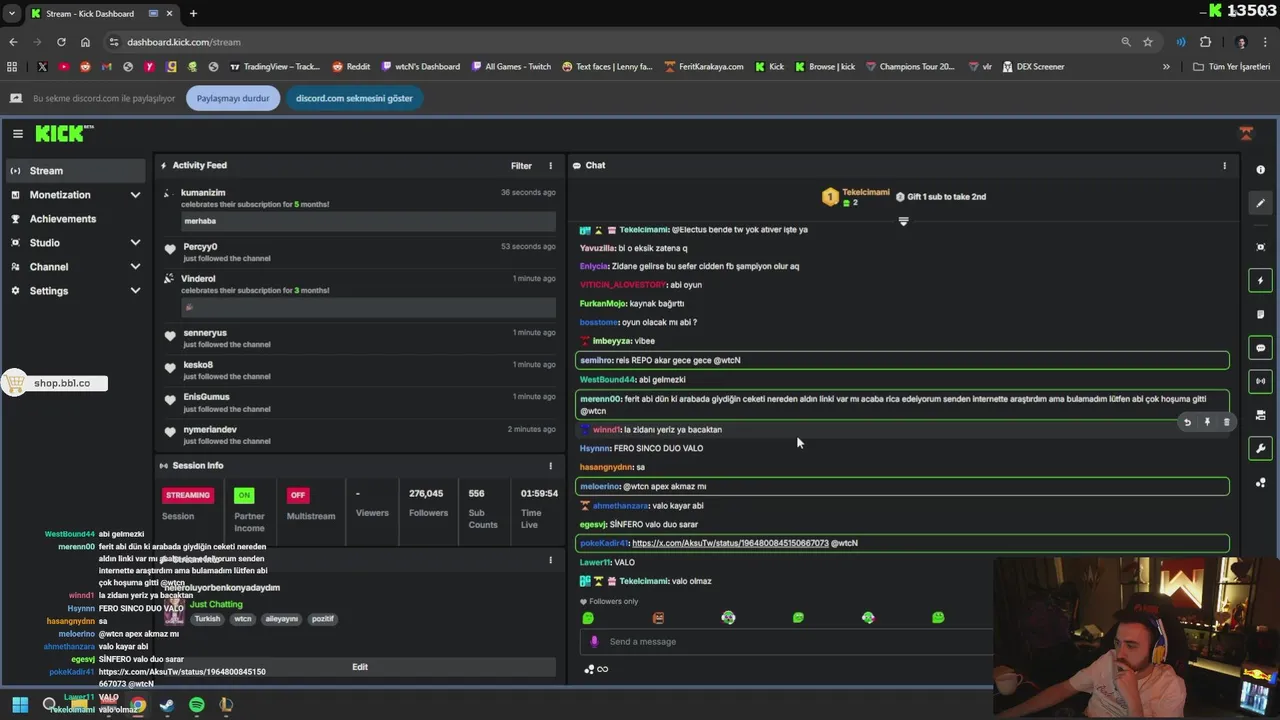This screenshot has width=1280, height=720.
Task: Open the info icon in right sidebar
Action: coord(1260,170)
